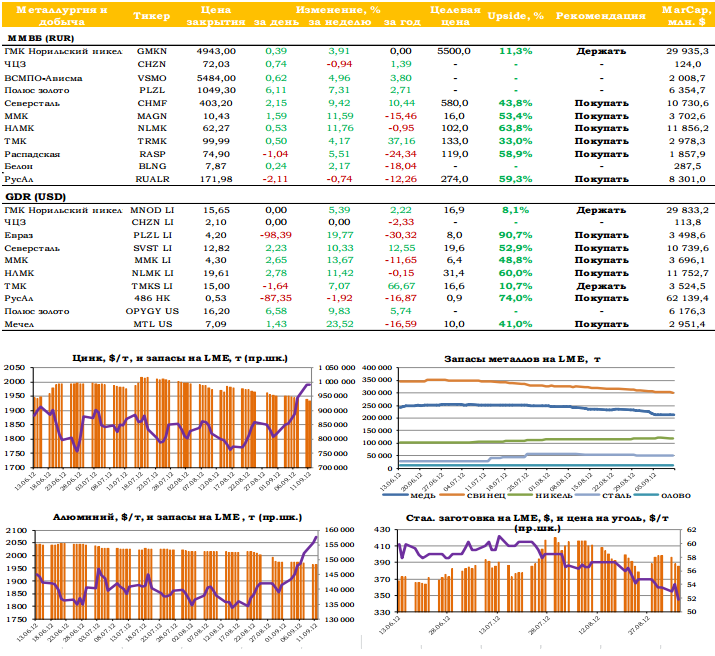Click company name 'ВСМПО-Ависма'
The image size is (715, 656).
(43, 78)
